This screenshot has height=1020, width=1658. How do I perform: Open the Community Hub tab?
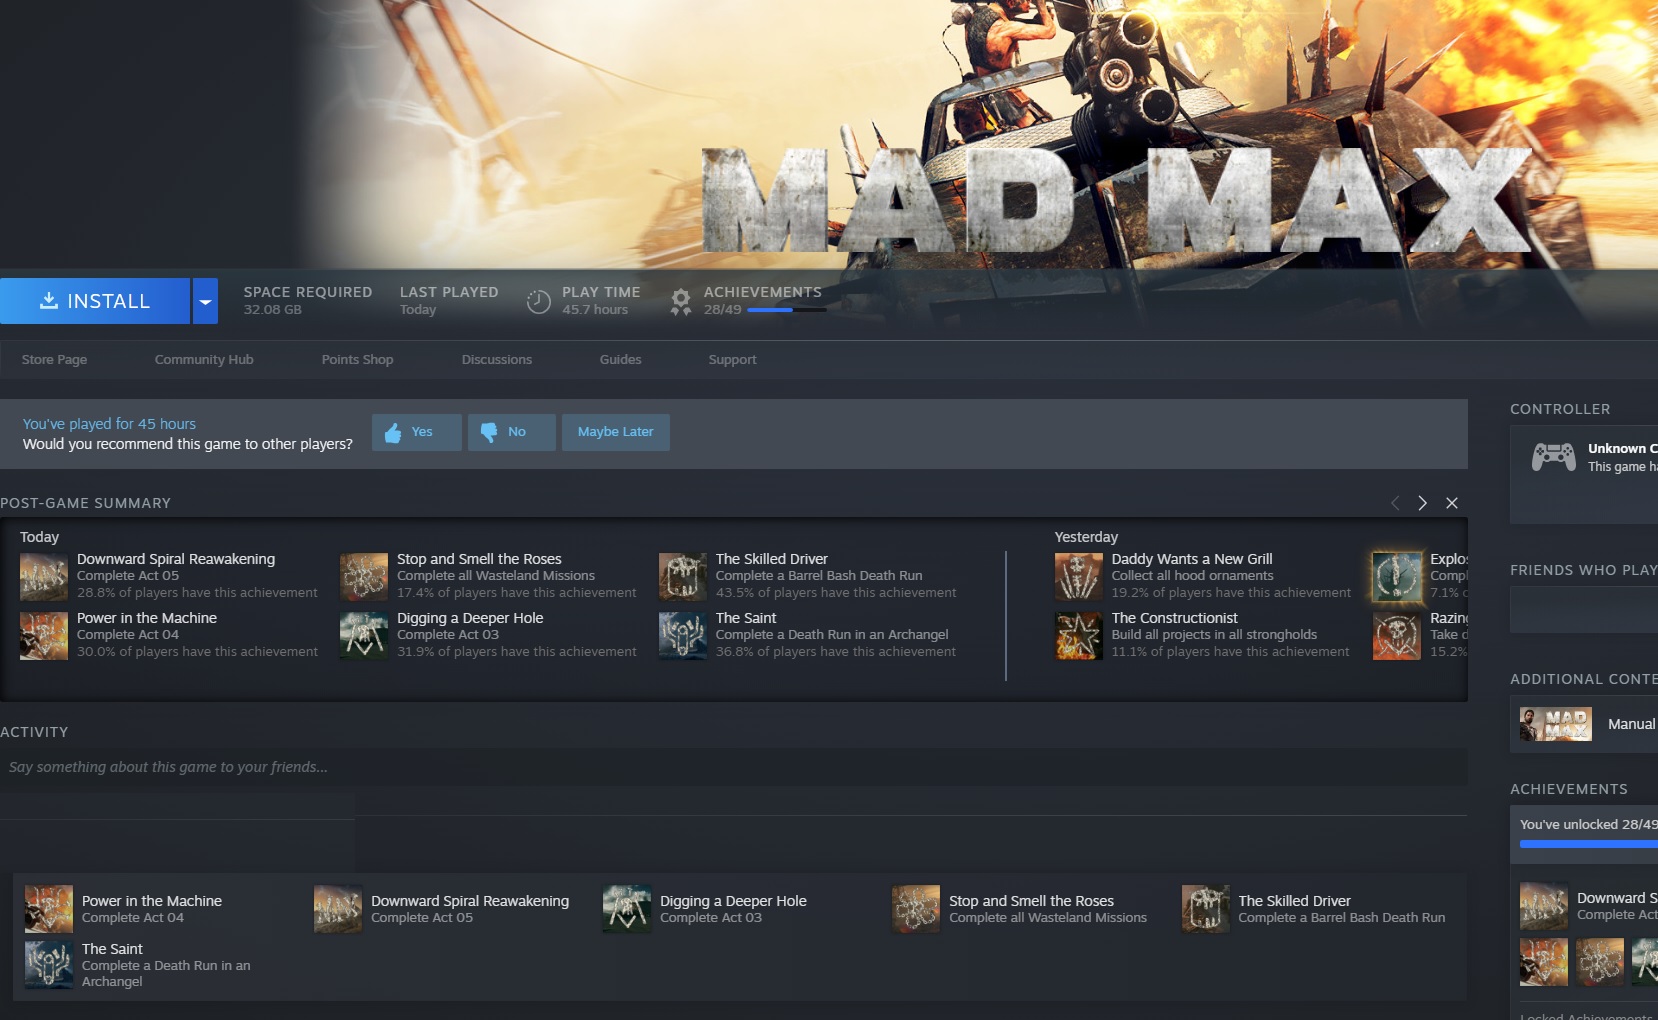pyautogui.click(x=204, y=359)
